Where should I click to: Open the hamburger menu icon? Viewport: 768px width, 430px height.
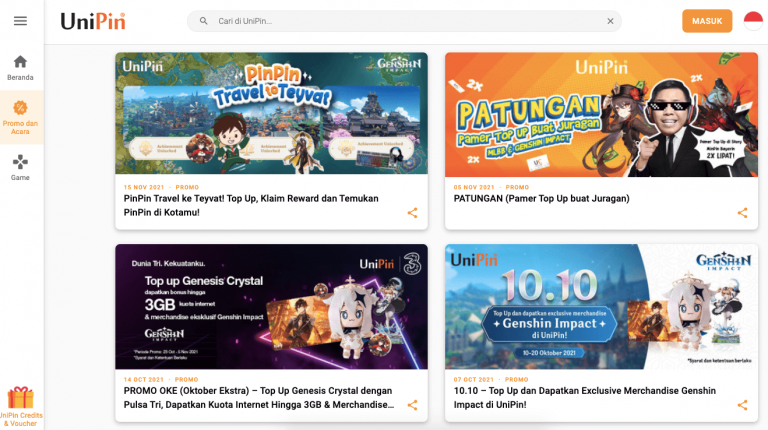20,21
